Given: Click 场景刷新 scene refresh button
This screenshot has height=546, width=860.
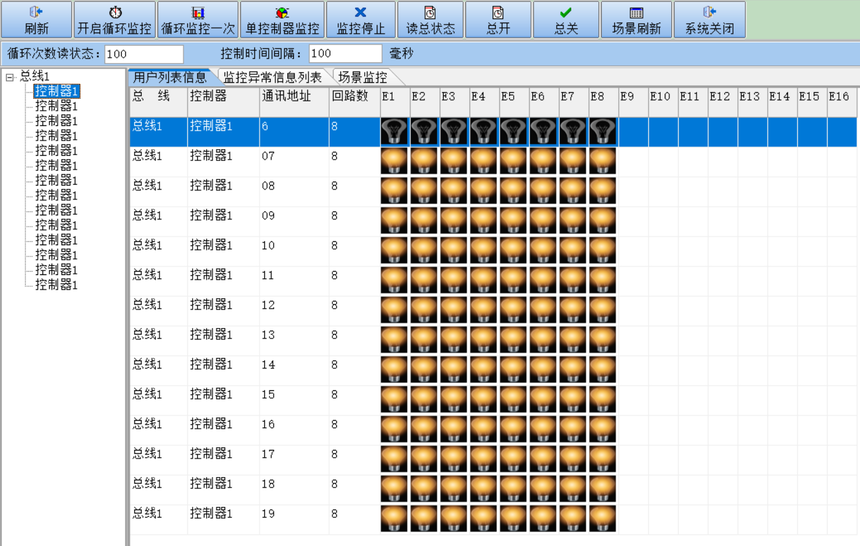Looking at the screenshot, I should (636, 20).
